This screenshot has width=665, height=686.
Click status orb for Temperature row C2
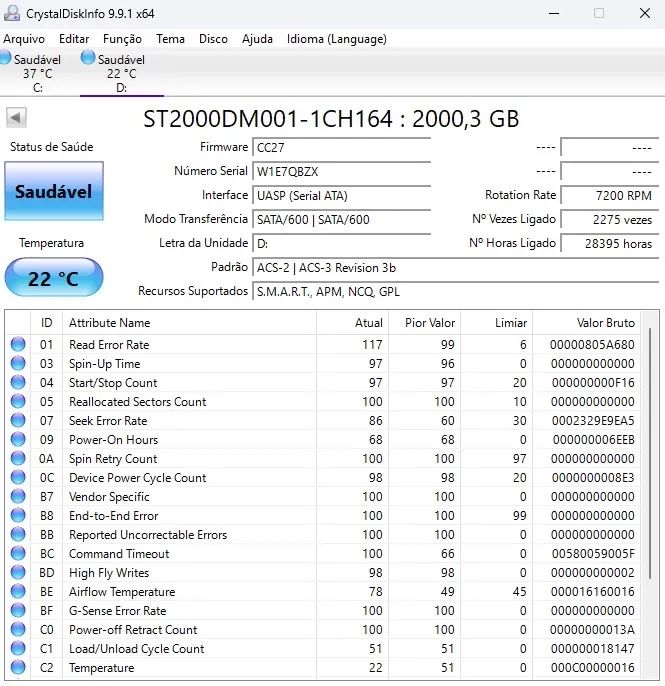[x=18, y=668]
